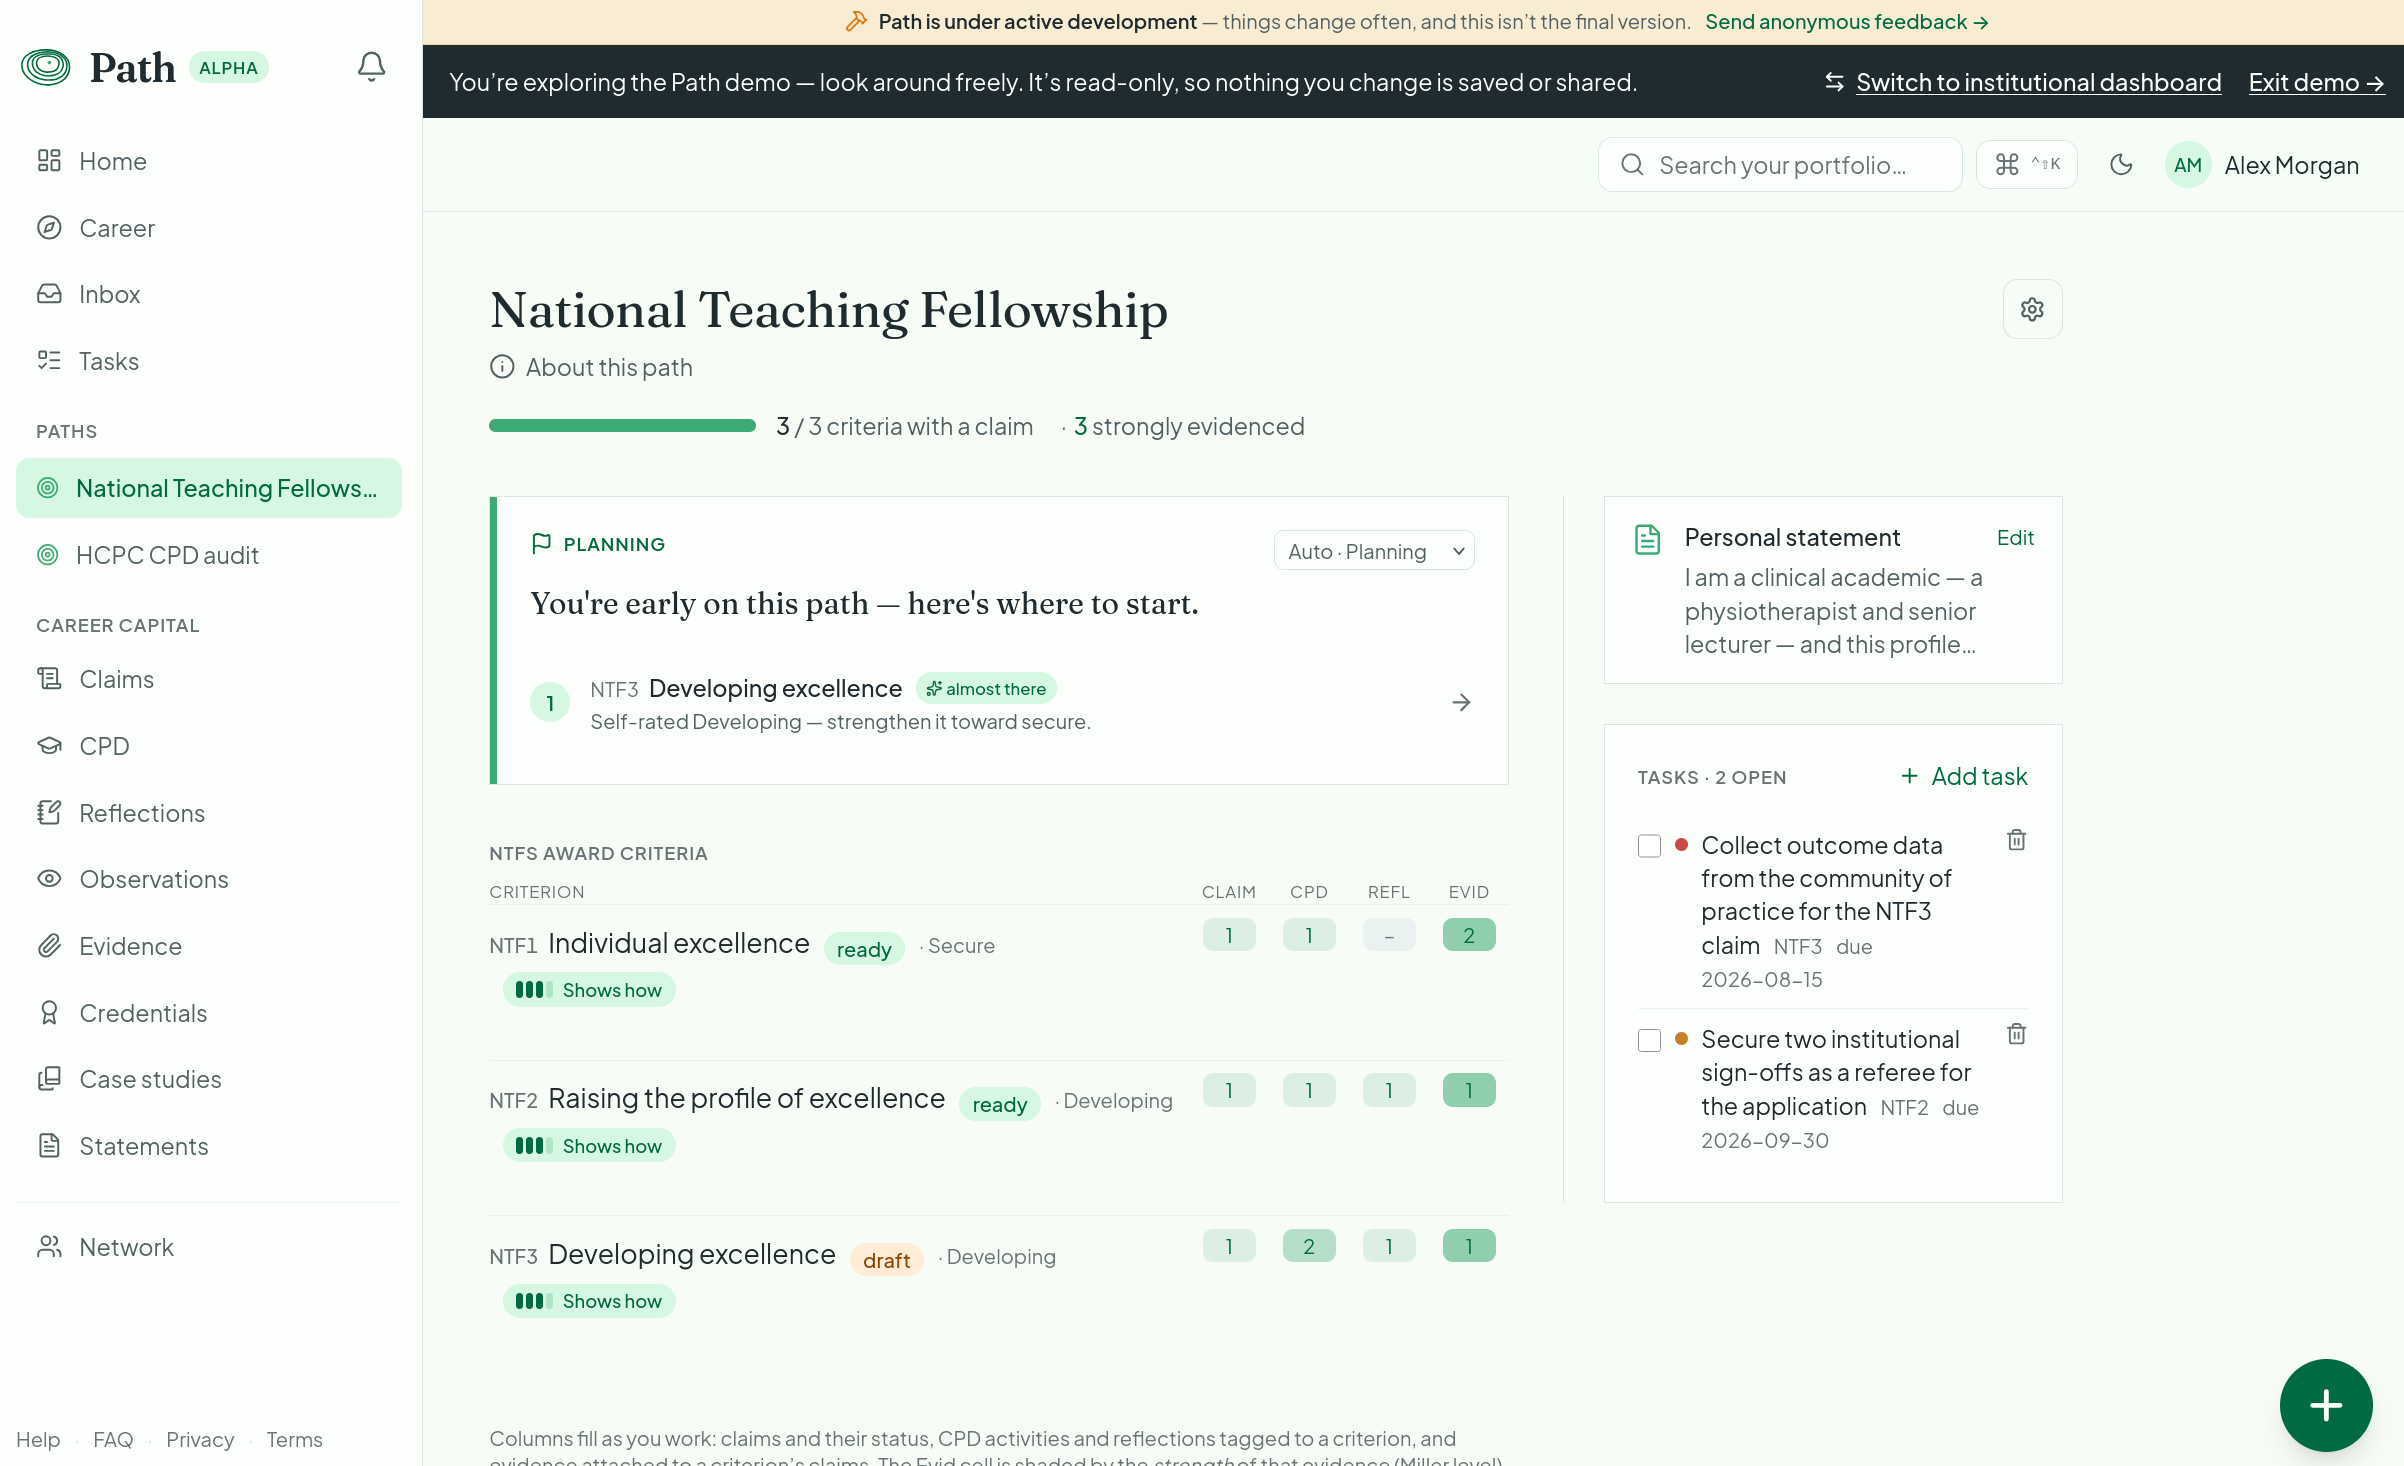Select National Teaching Fellowship path
Screen dimensions: 2404x1466
[209, 488]
